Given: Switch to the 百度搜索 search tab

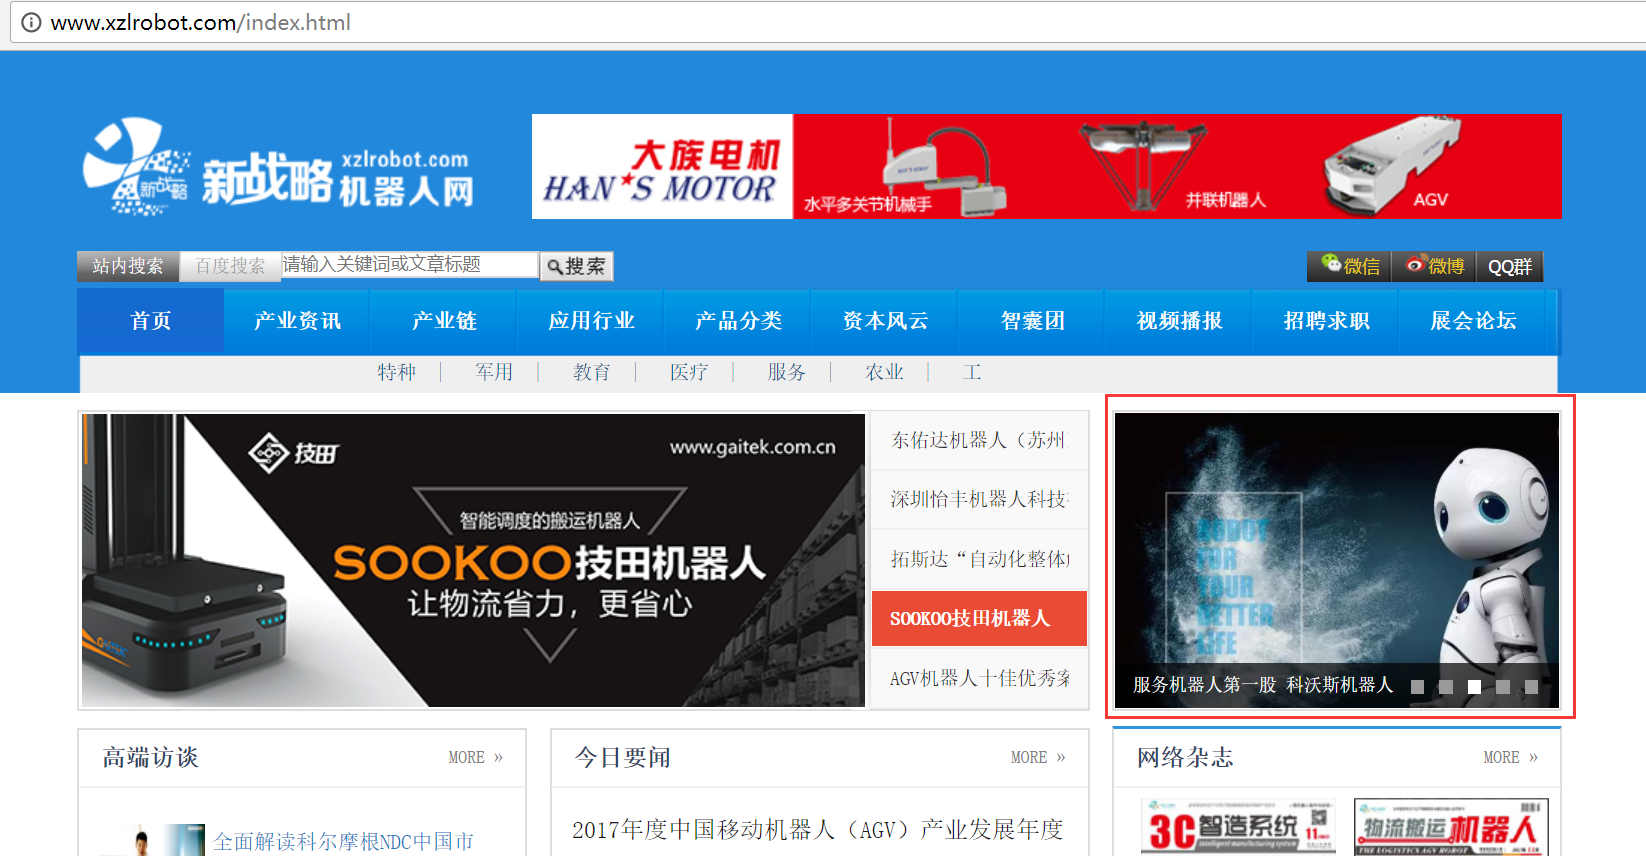Looking at the screenshot, I should tap(230, 266).
